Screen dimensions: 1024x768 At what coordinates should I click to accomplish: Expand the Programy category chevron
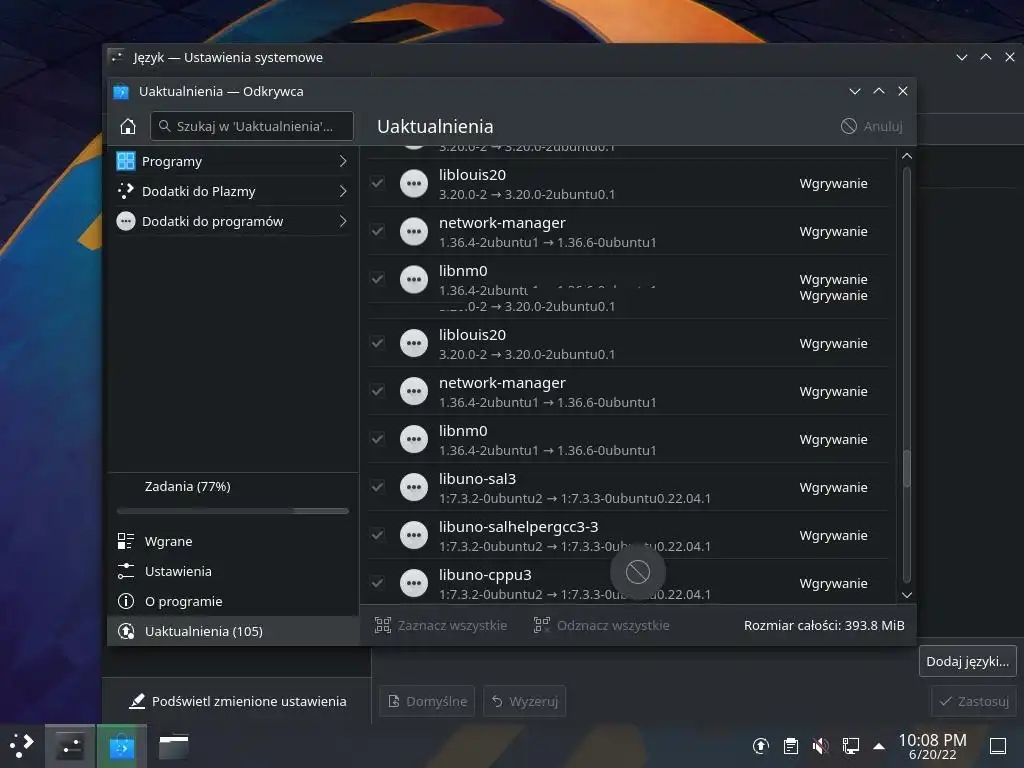pyautogui.click(x=343, y=161)
